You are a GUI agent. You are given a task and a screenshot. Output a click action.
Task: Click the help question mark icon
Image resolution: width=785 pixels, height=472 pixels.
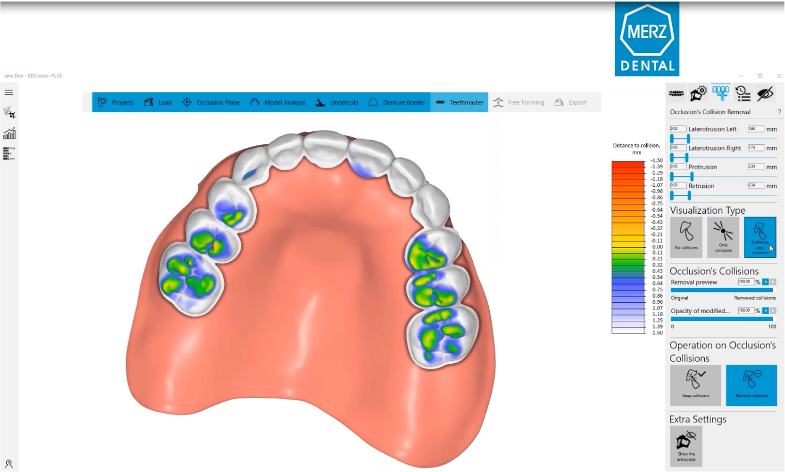[x=779, y=112]
